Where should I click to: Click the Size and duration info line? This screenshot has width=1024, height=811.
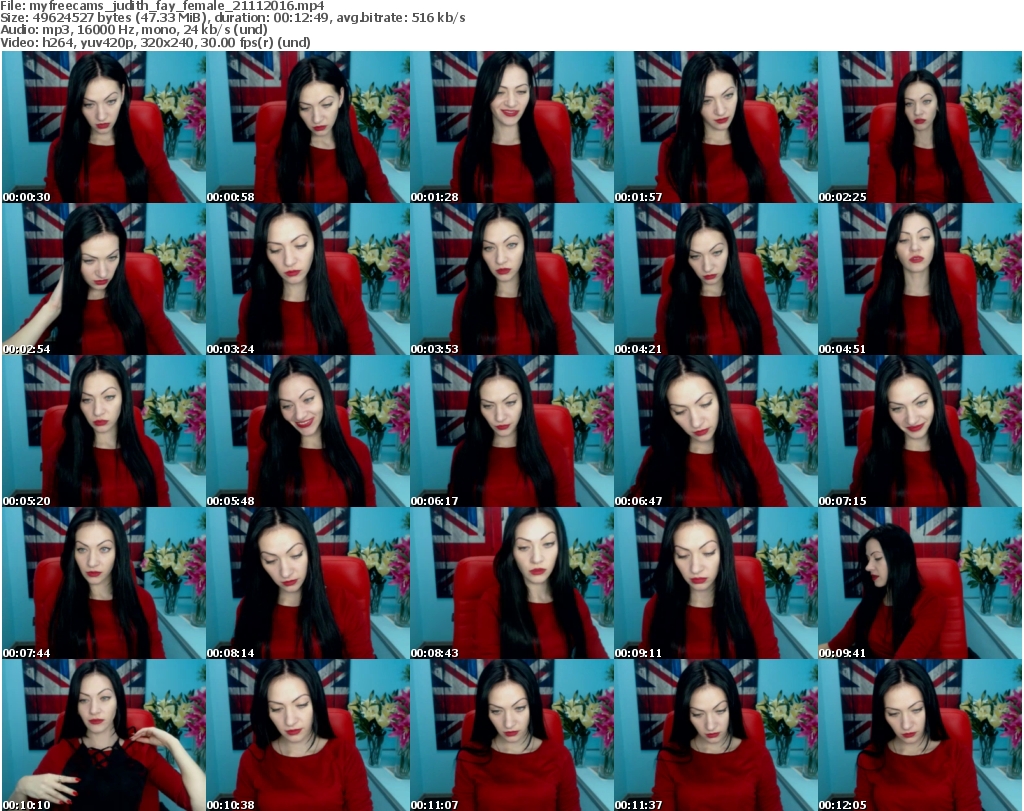pyautogui.click(x=232, y=18)
